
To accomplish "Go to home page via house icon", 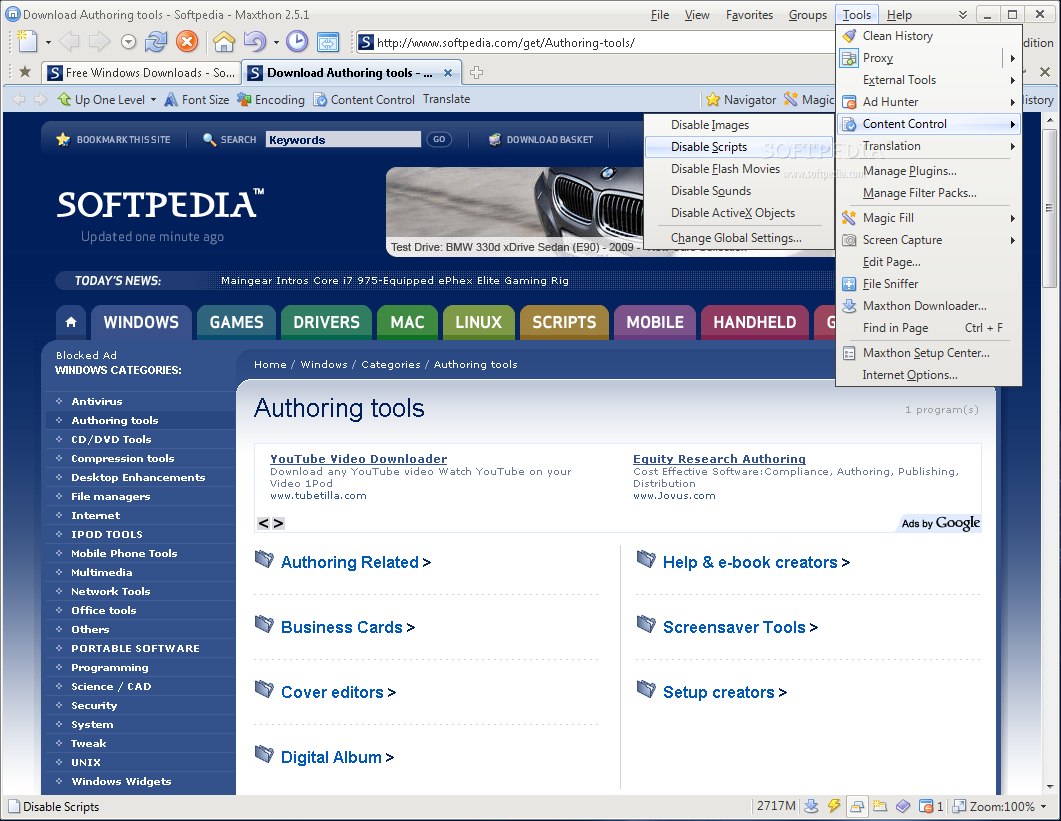I will [224, 42].
